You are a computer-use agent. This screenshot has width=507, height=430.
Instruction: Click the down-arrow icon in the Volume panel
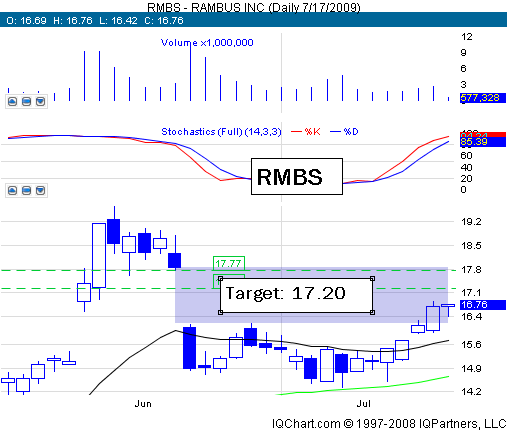click(40, 101)
